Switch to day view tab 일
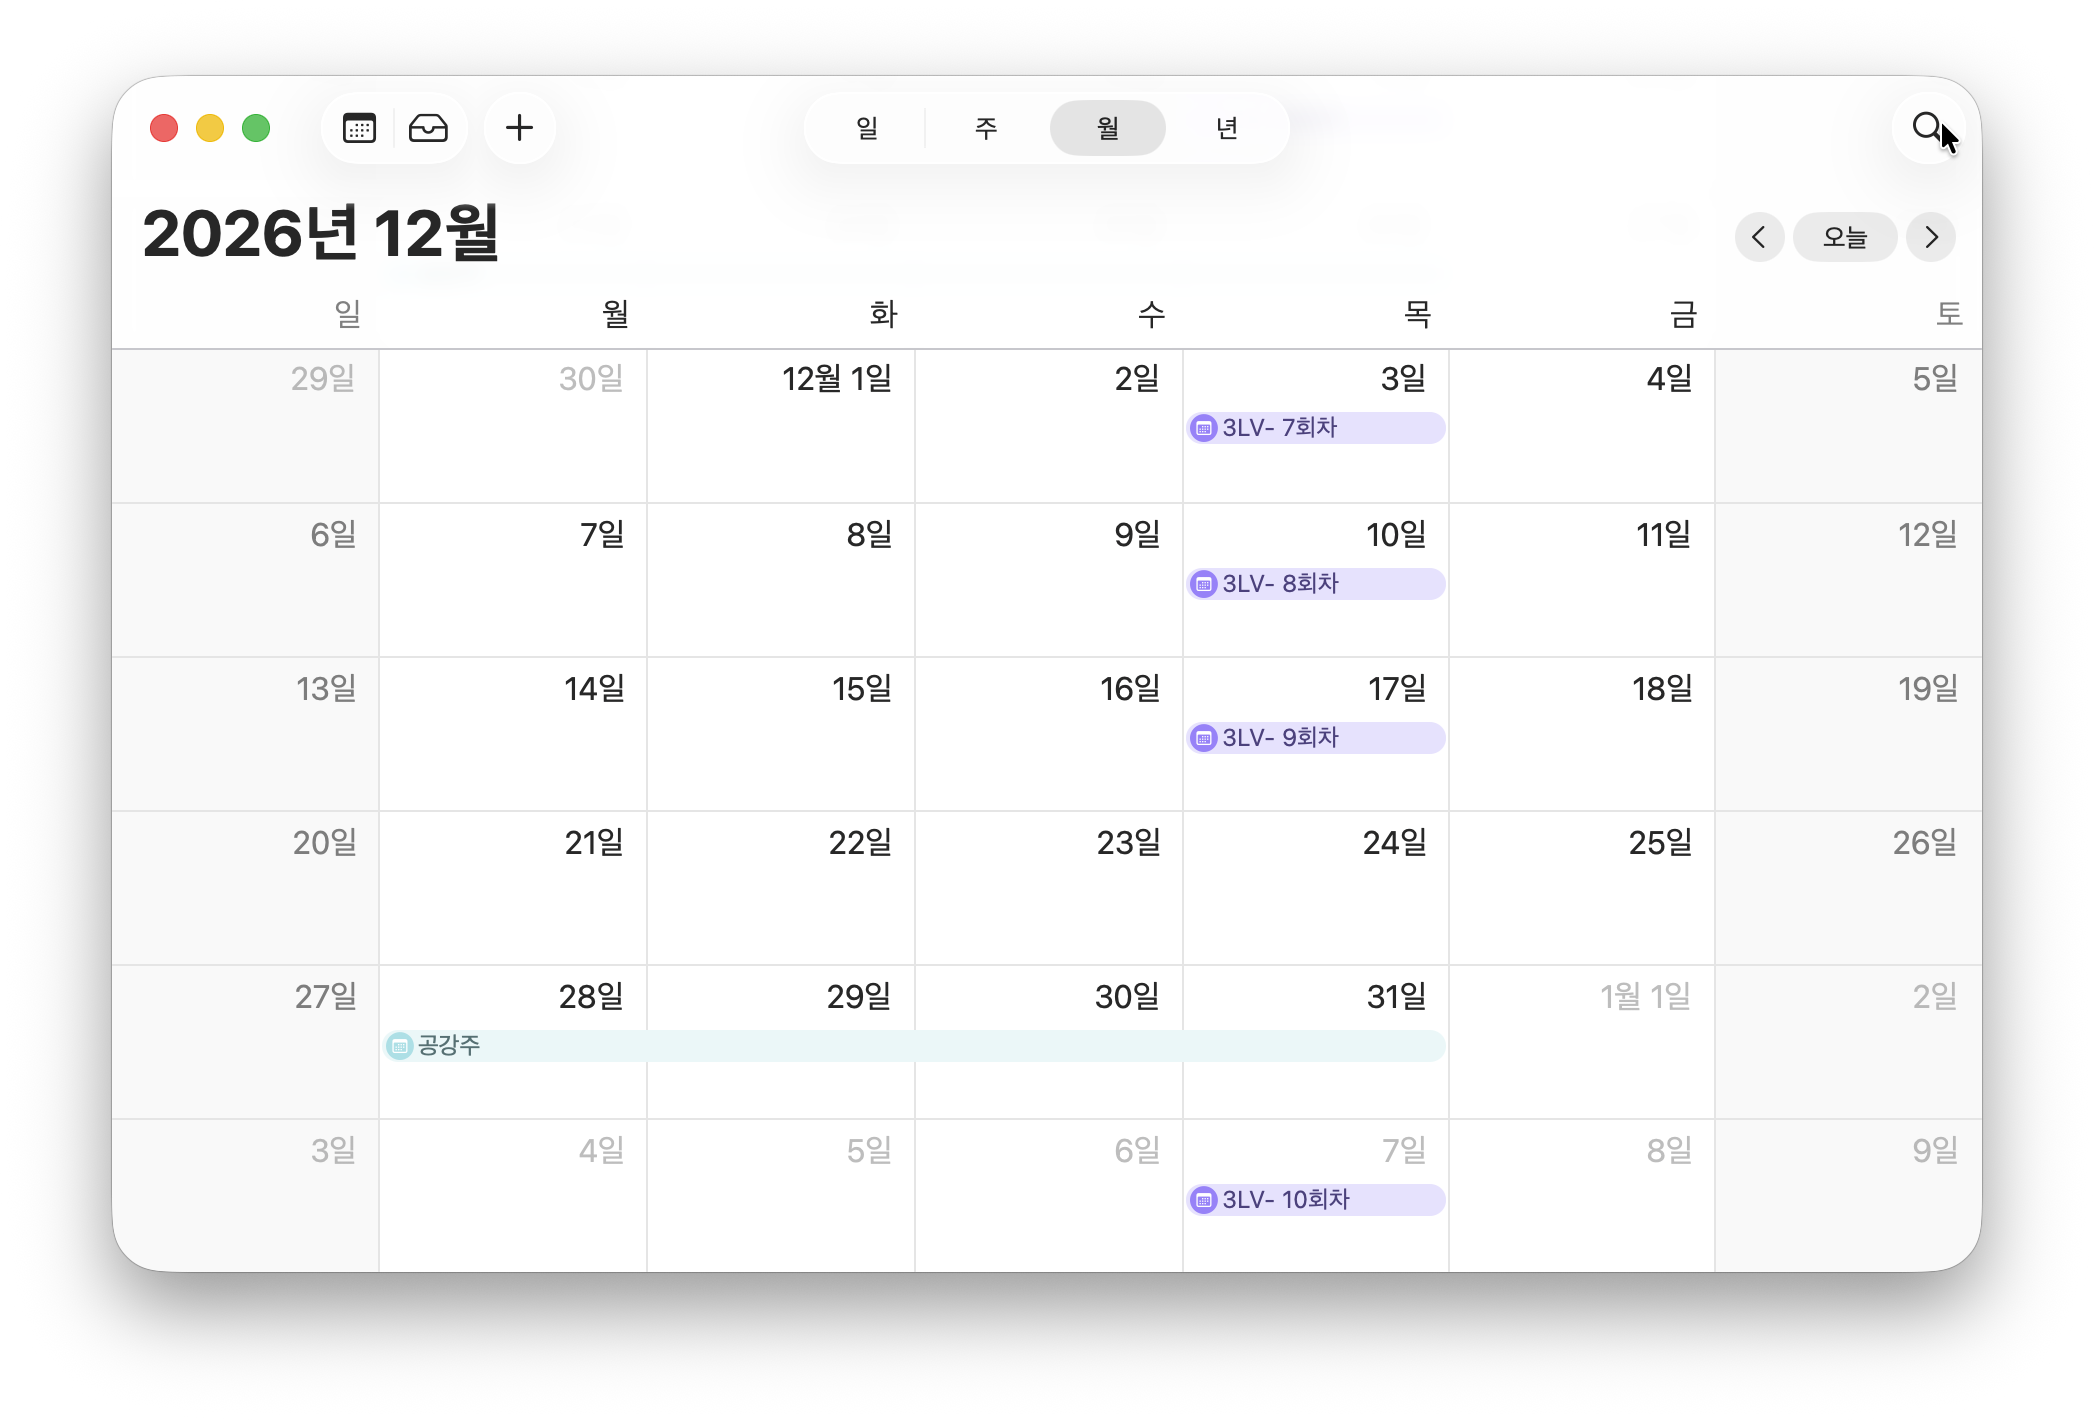2094x1420 pixels. (867, 128)
